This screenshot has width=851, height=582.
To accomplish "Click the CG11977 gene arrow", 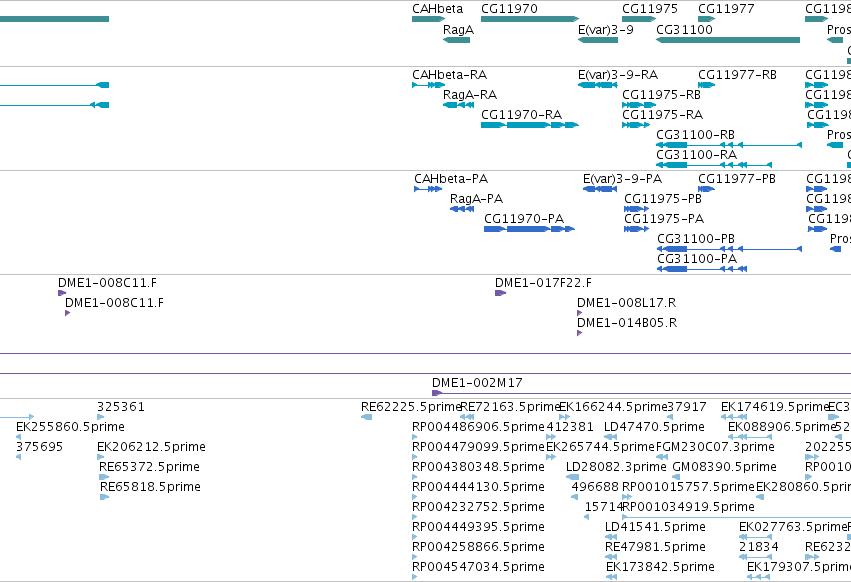I will point(707,19).
